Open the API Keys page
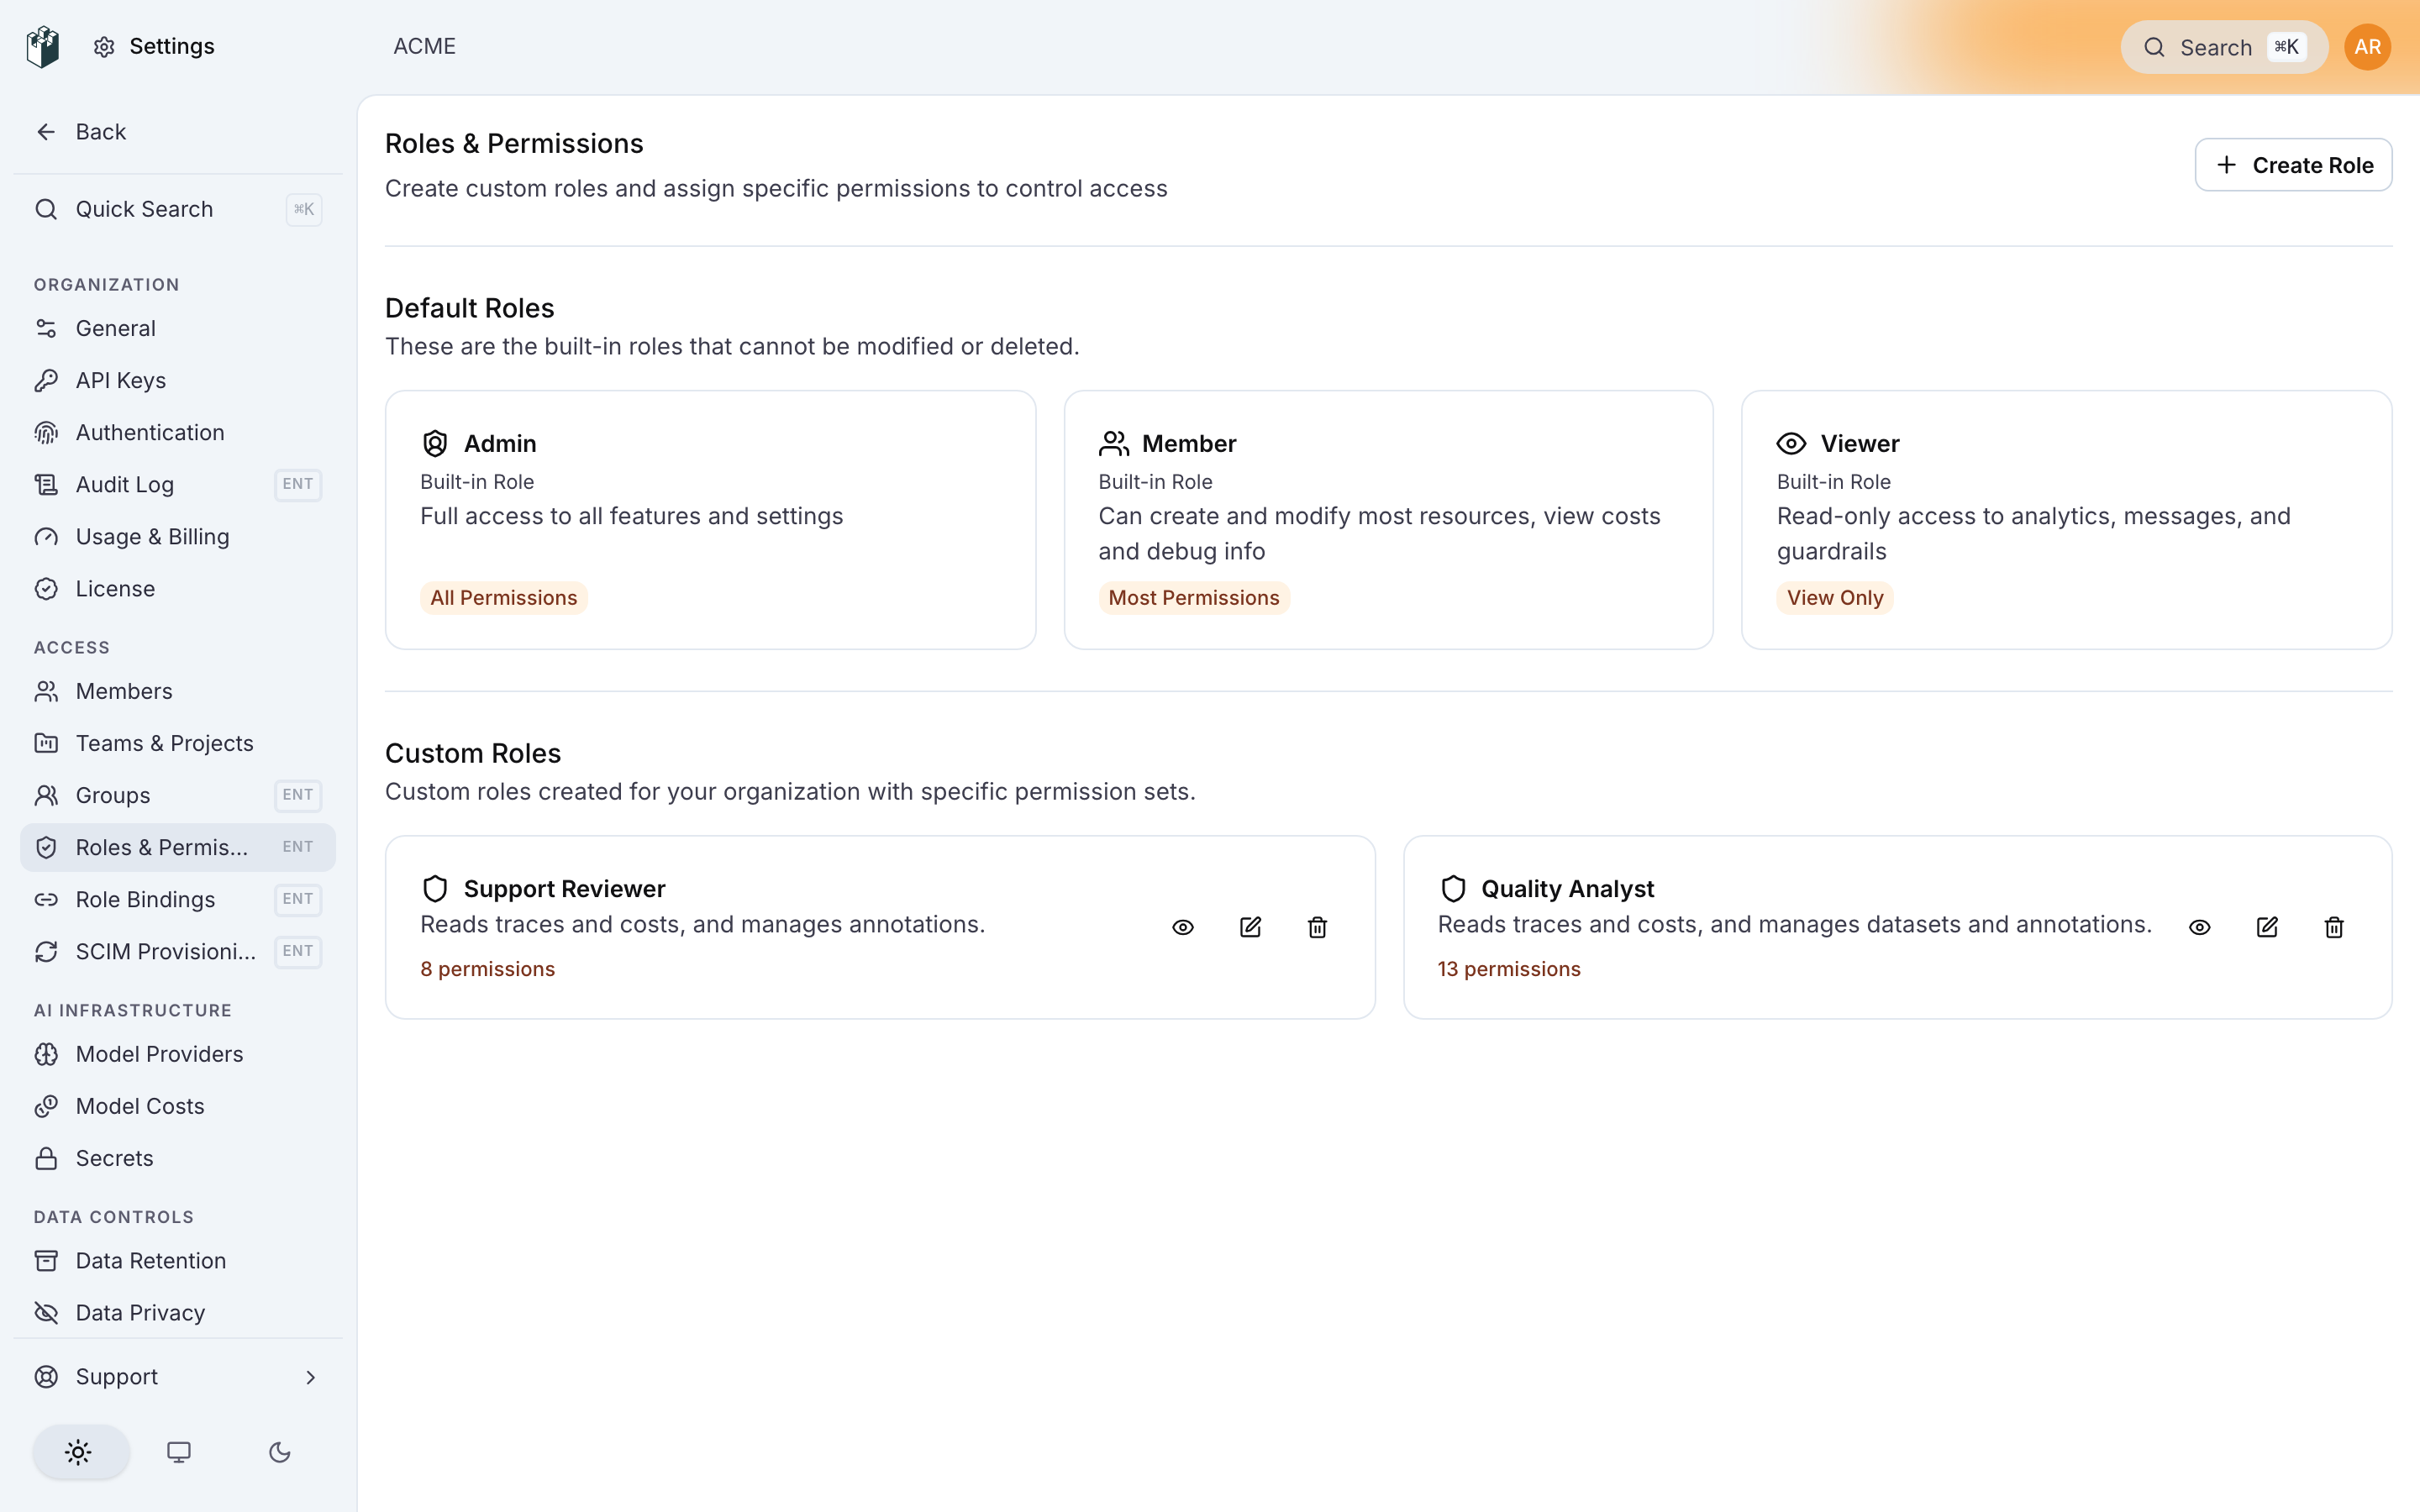 click(178, 380)
